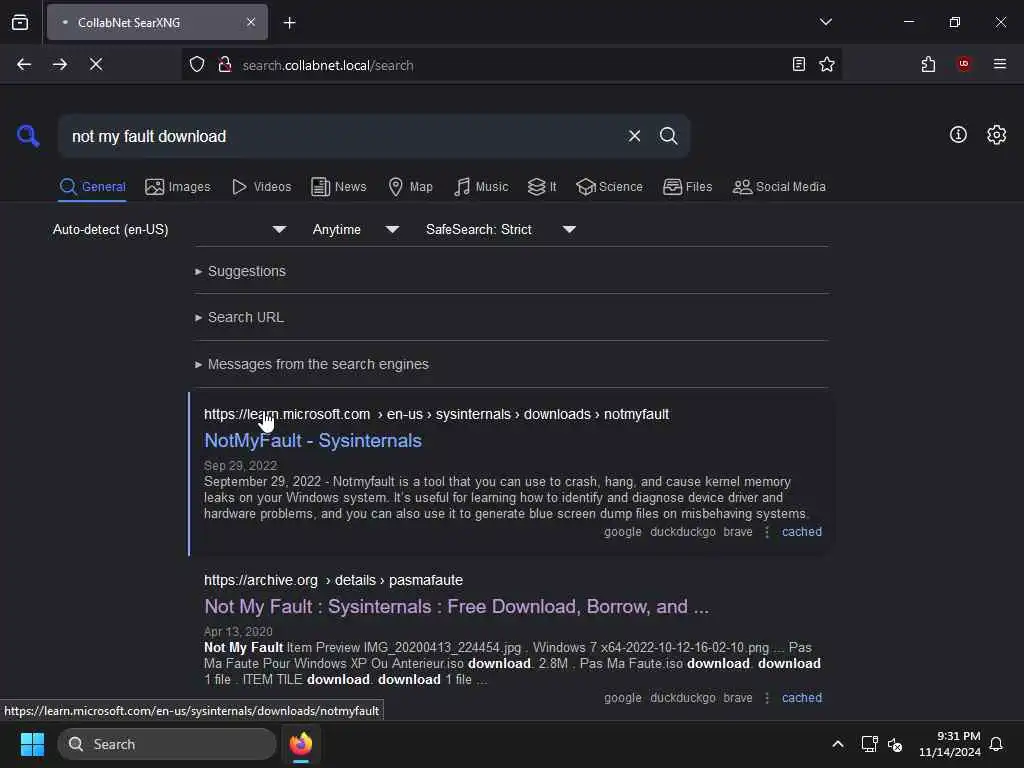Switch to the Images category tab
The image size is (1024, 768).
(178, 187)
